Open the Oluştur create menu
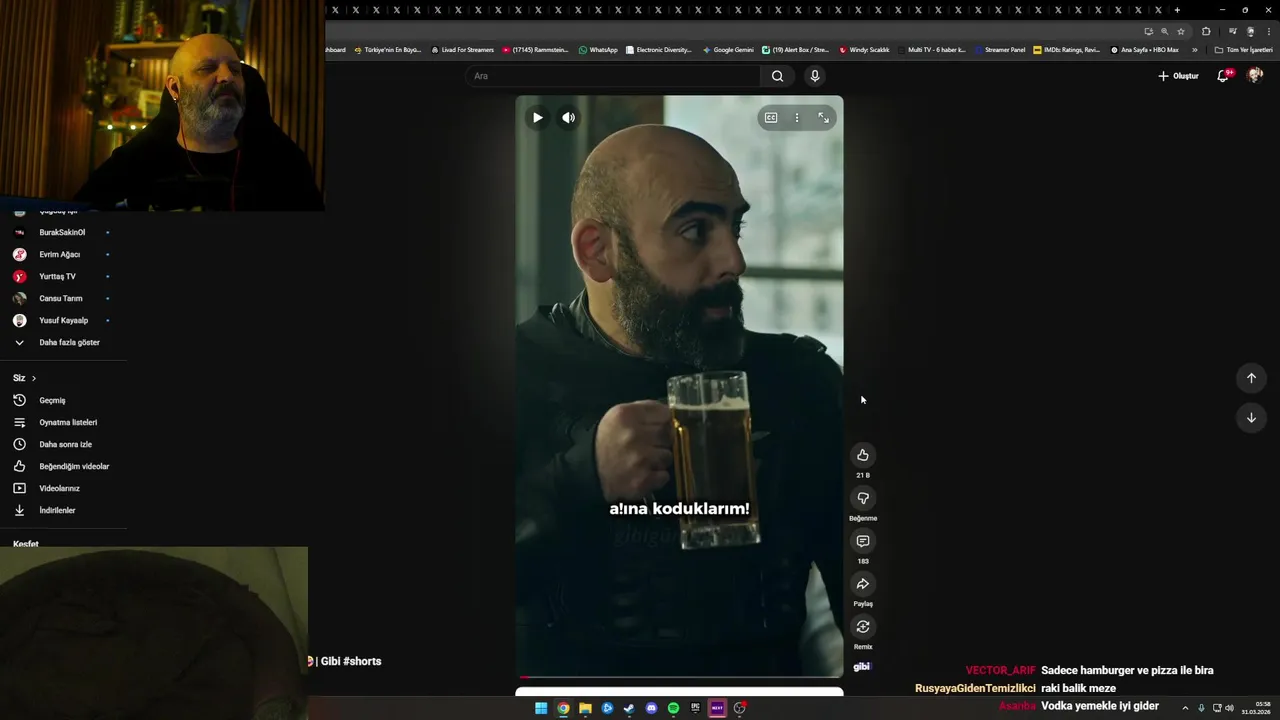Image resolution: width=1280 pixels, height=720 pixels. click(1178, 76)
